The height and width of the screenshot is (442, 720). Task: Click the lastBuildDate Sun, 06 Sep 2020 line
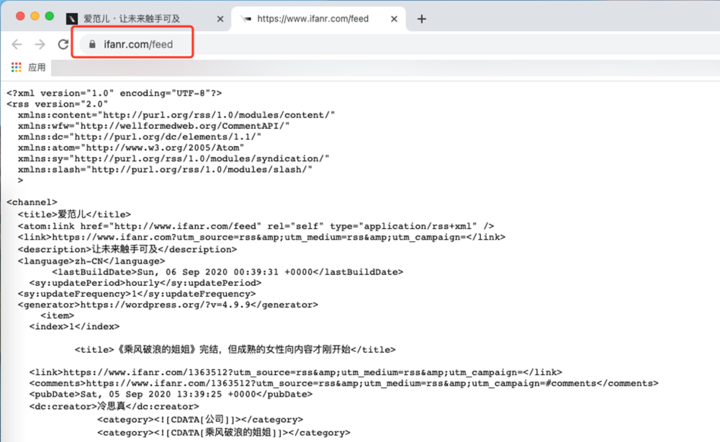(228, 272)
